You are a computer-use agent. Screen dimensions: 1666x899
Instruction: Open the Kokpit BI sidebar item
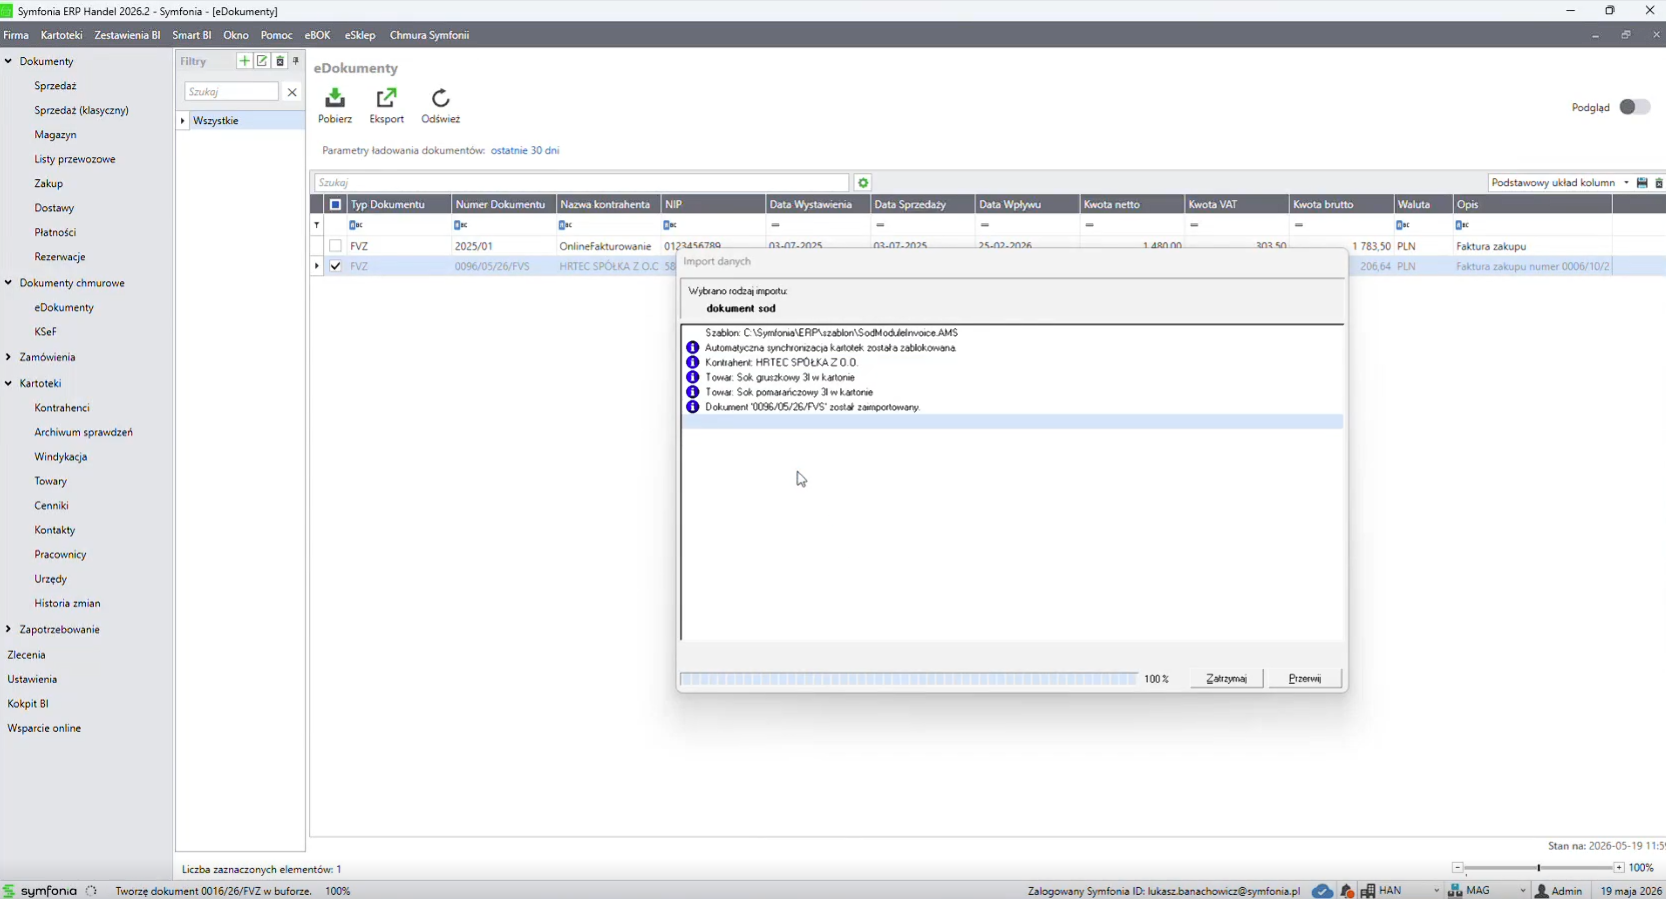tap(28, 704)
